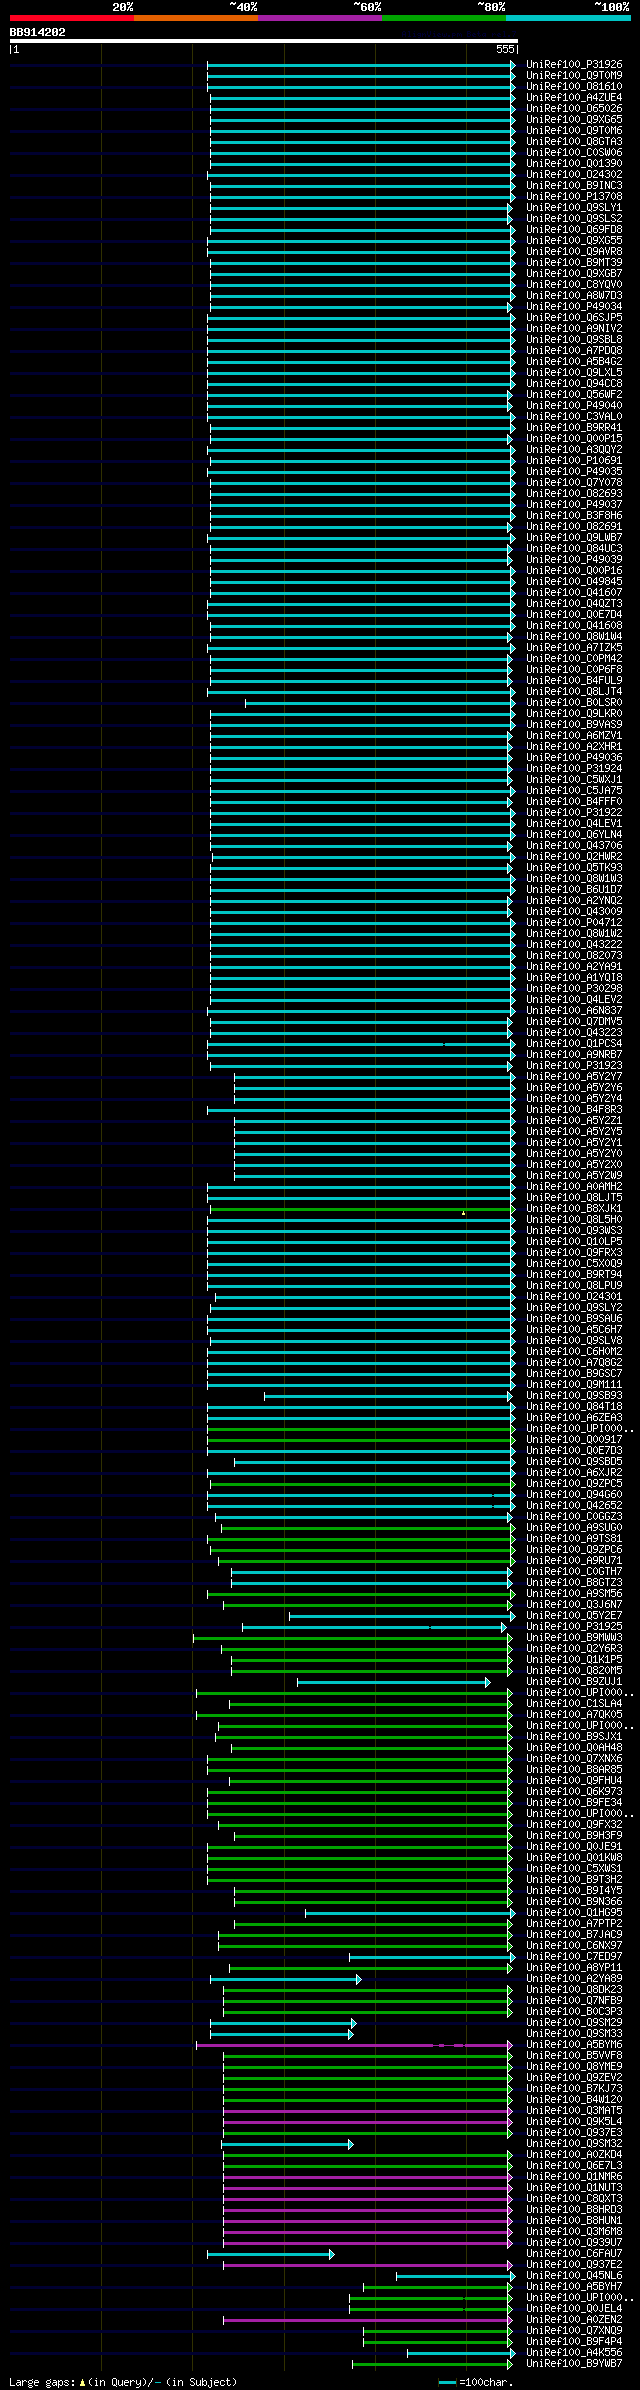
Task: Select the UniRef100_A5Y2Y7 label
Action: pos(574,1077)
